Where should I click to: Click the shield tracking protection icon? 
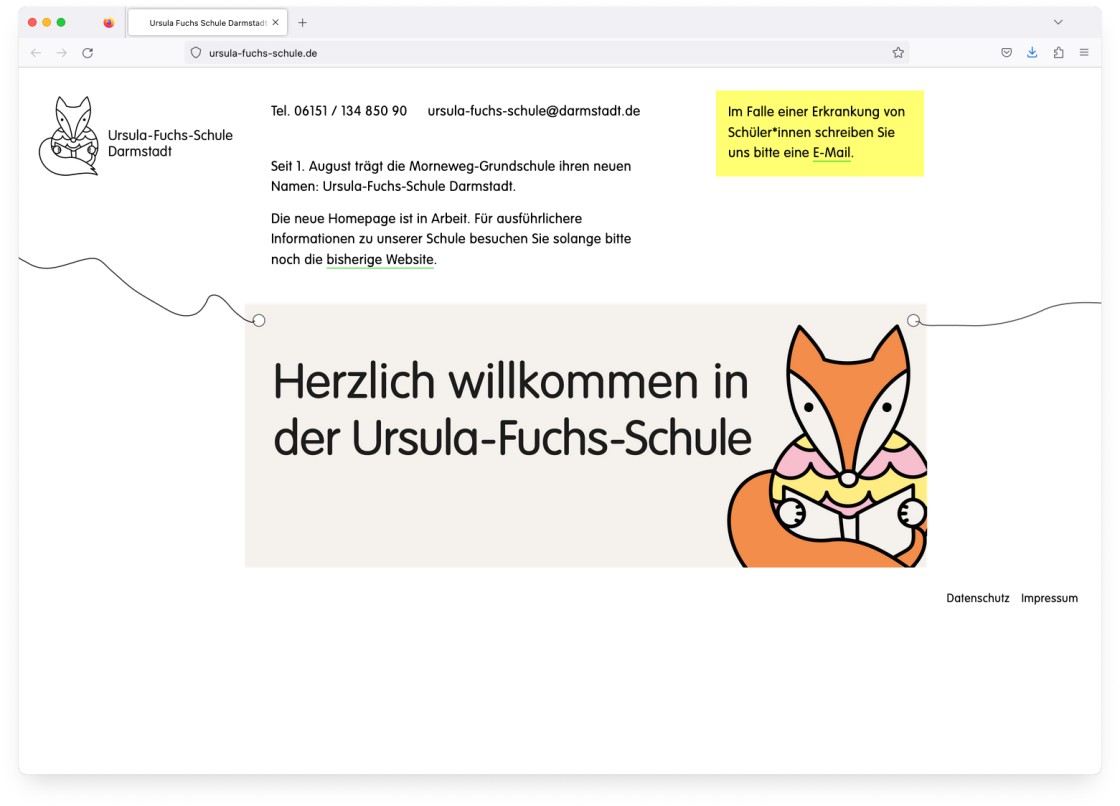point(196,53)
